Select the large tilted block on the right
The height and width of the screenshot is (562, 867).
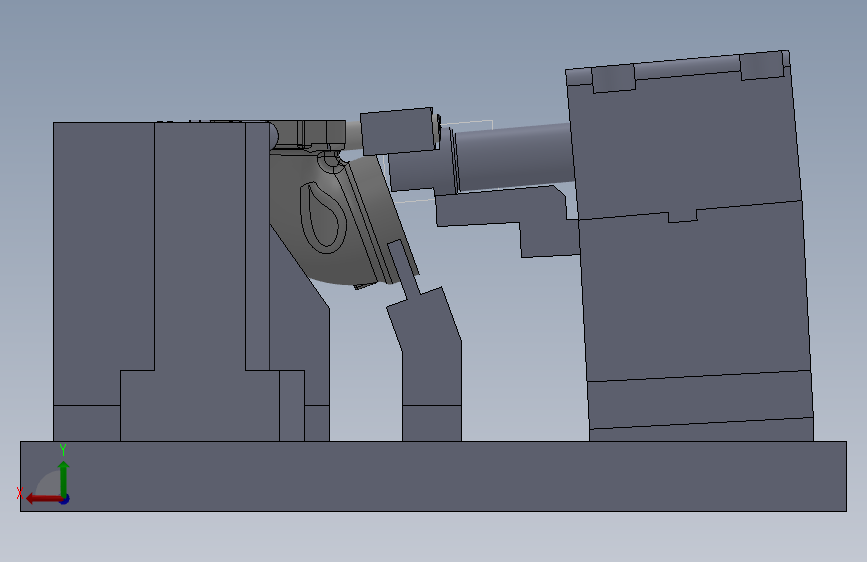690,246
